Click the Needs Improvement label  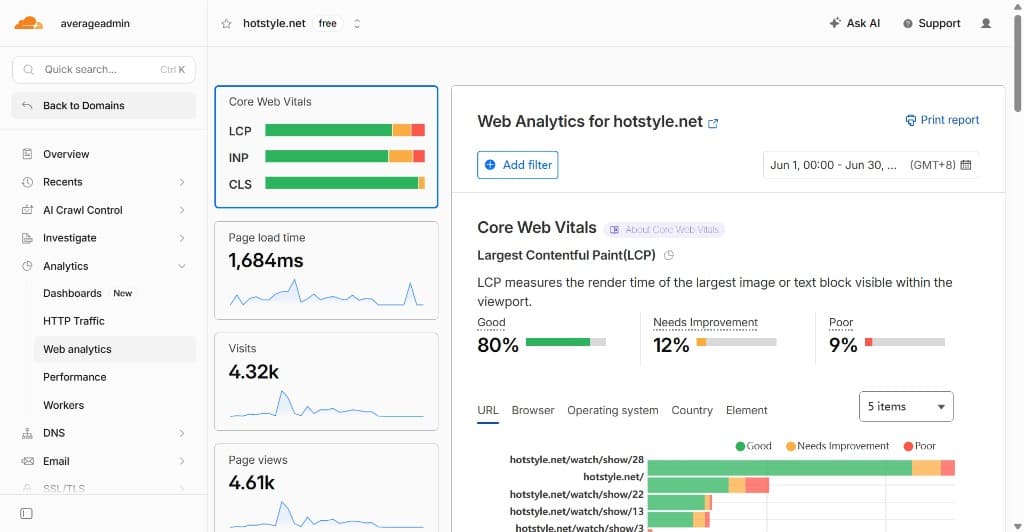point(705,322)
